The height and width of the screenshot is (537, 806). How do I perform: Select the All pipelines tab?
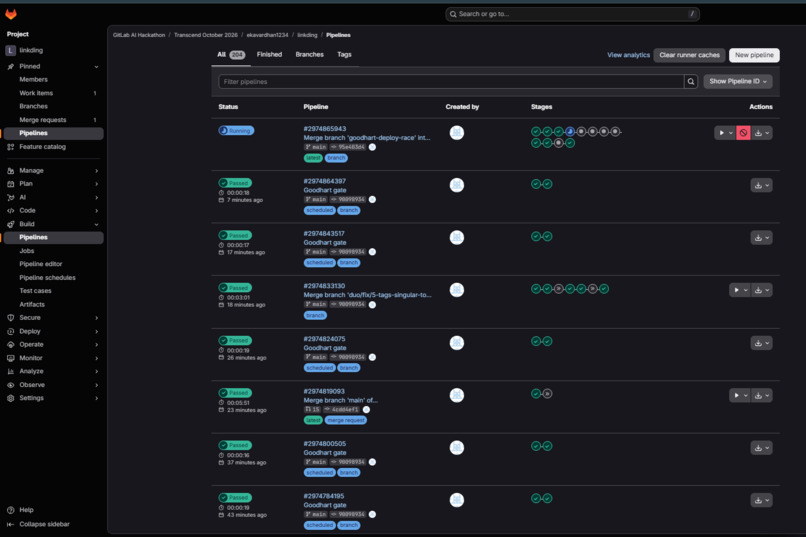click(231, 55)
